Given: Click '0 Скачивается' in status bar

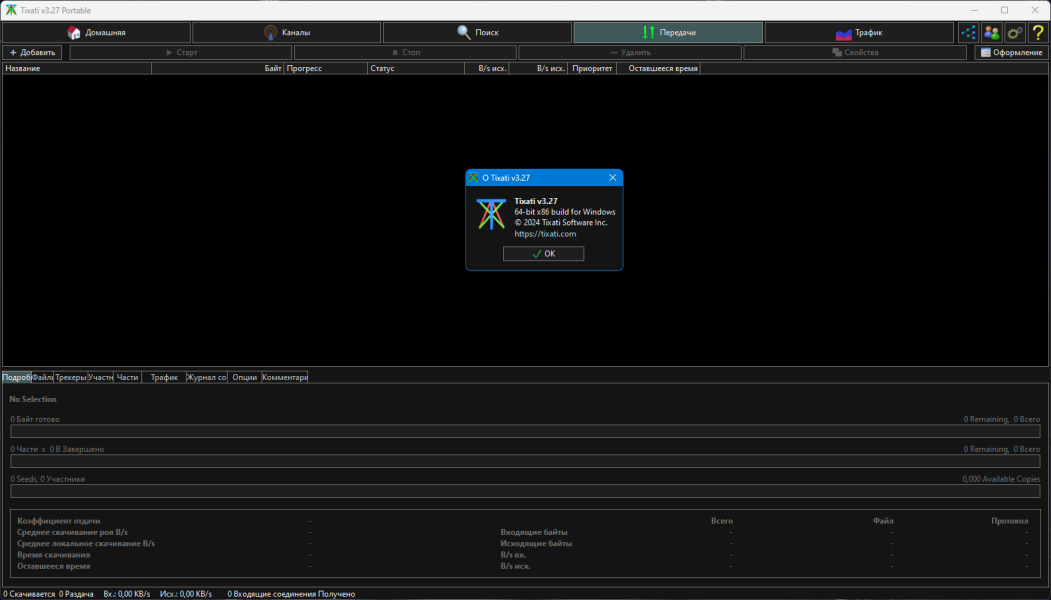Looking at the screenshot, I should tap(29, 594).
